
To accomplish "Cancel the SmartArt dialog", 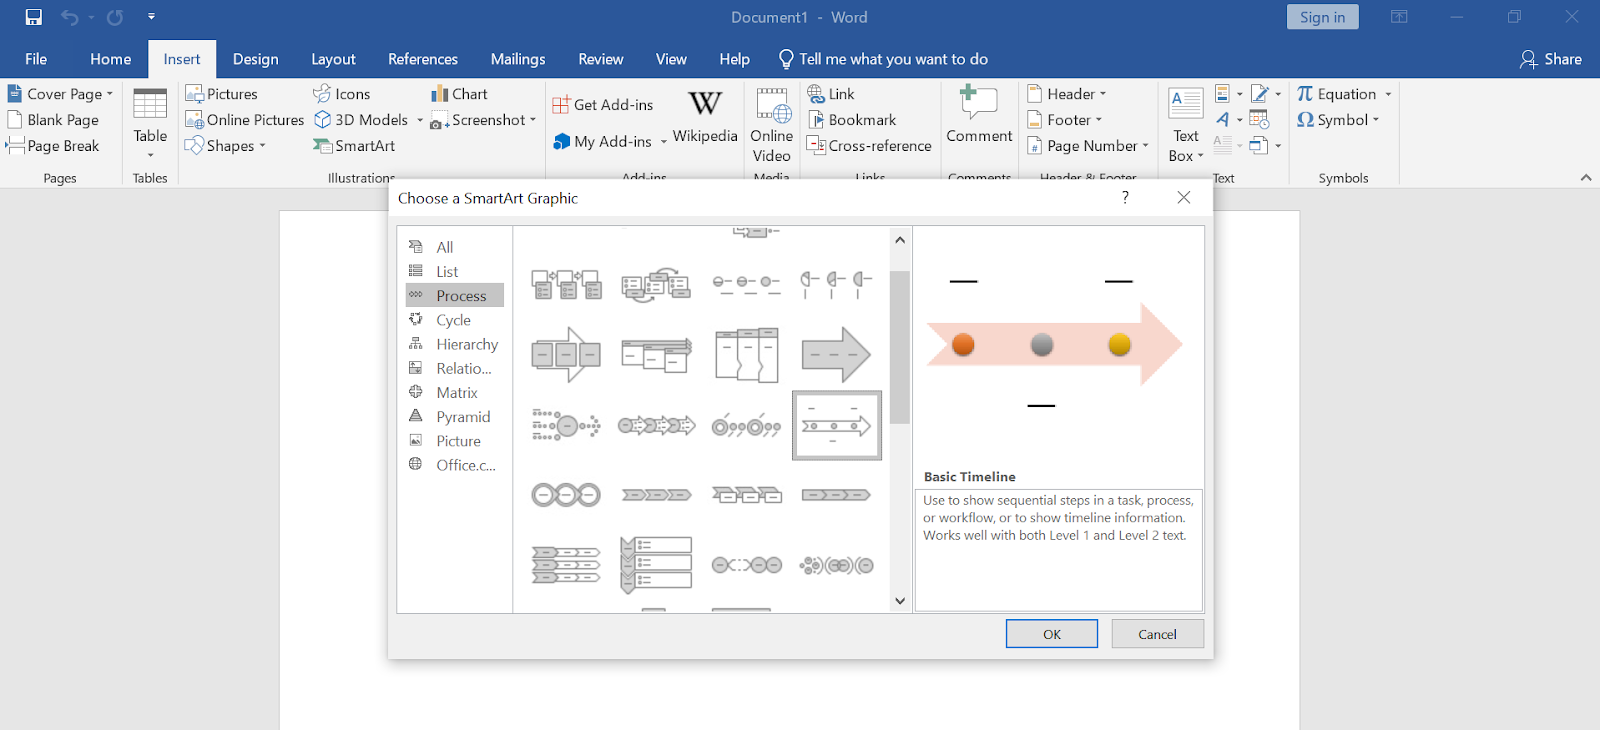I will click(1157, 634).
